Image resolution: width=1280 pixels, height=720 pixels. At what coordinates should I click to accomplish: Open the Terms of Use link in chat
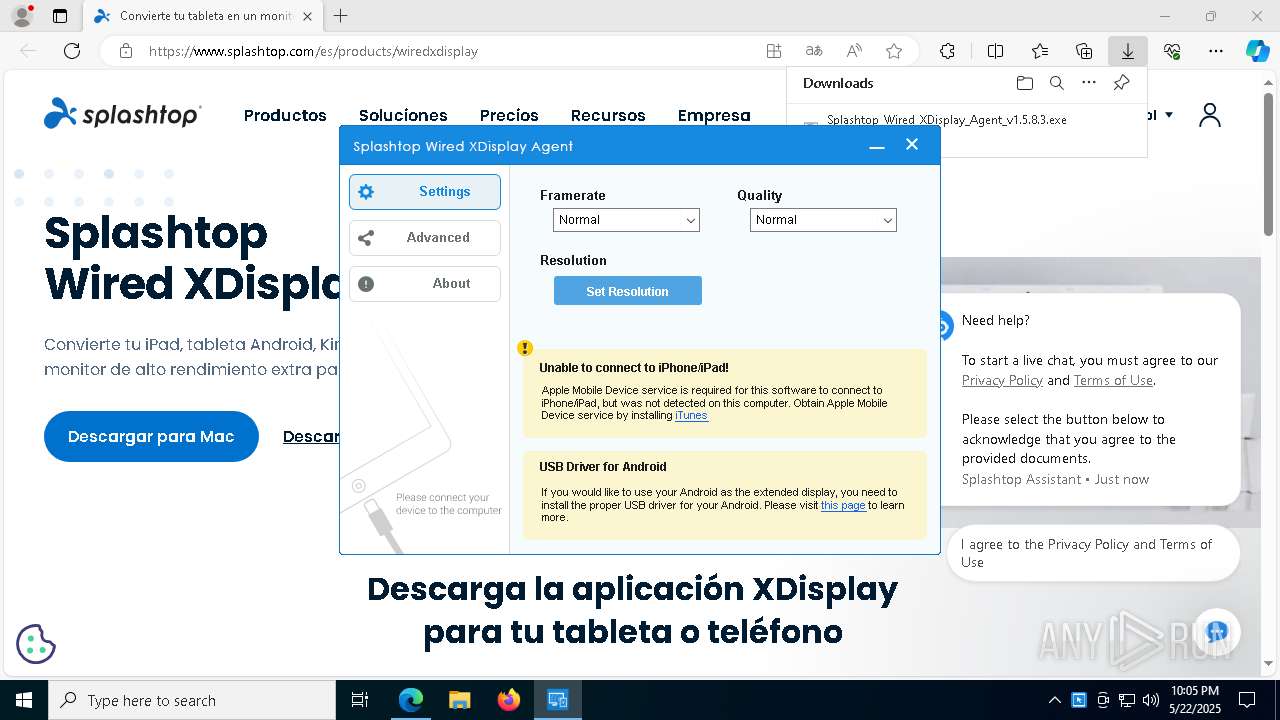[1113, 380]
